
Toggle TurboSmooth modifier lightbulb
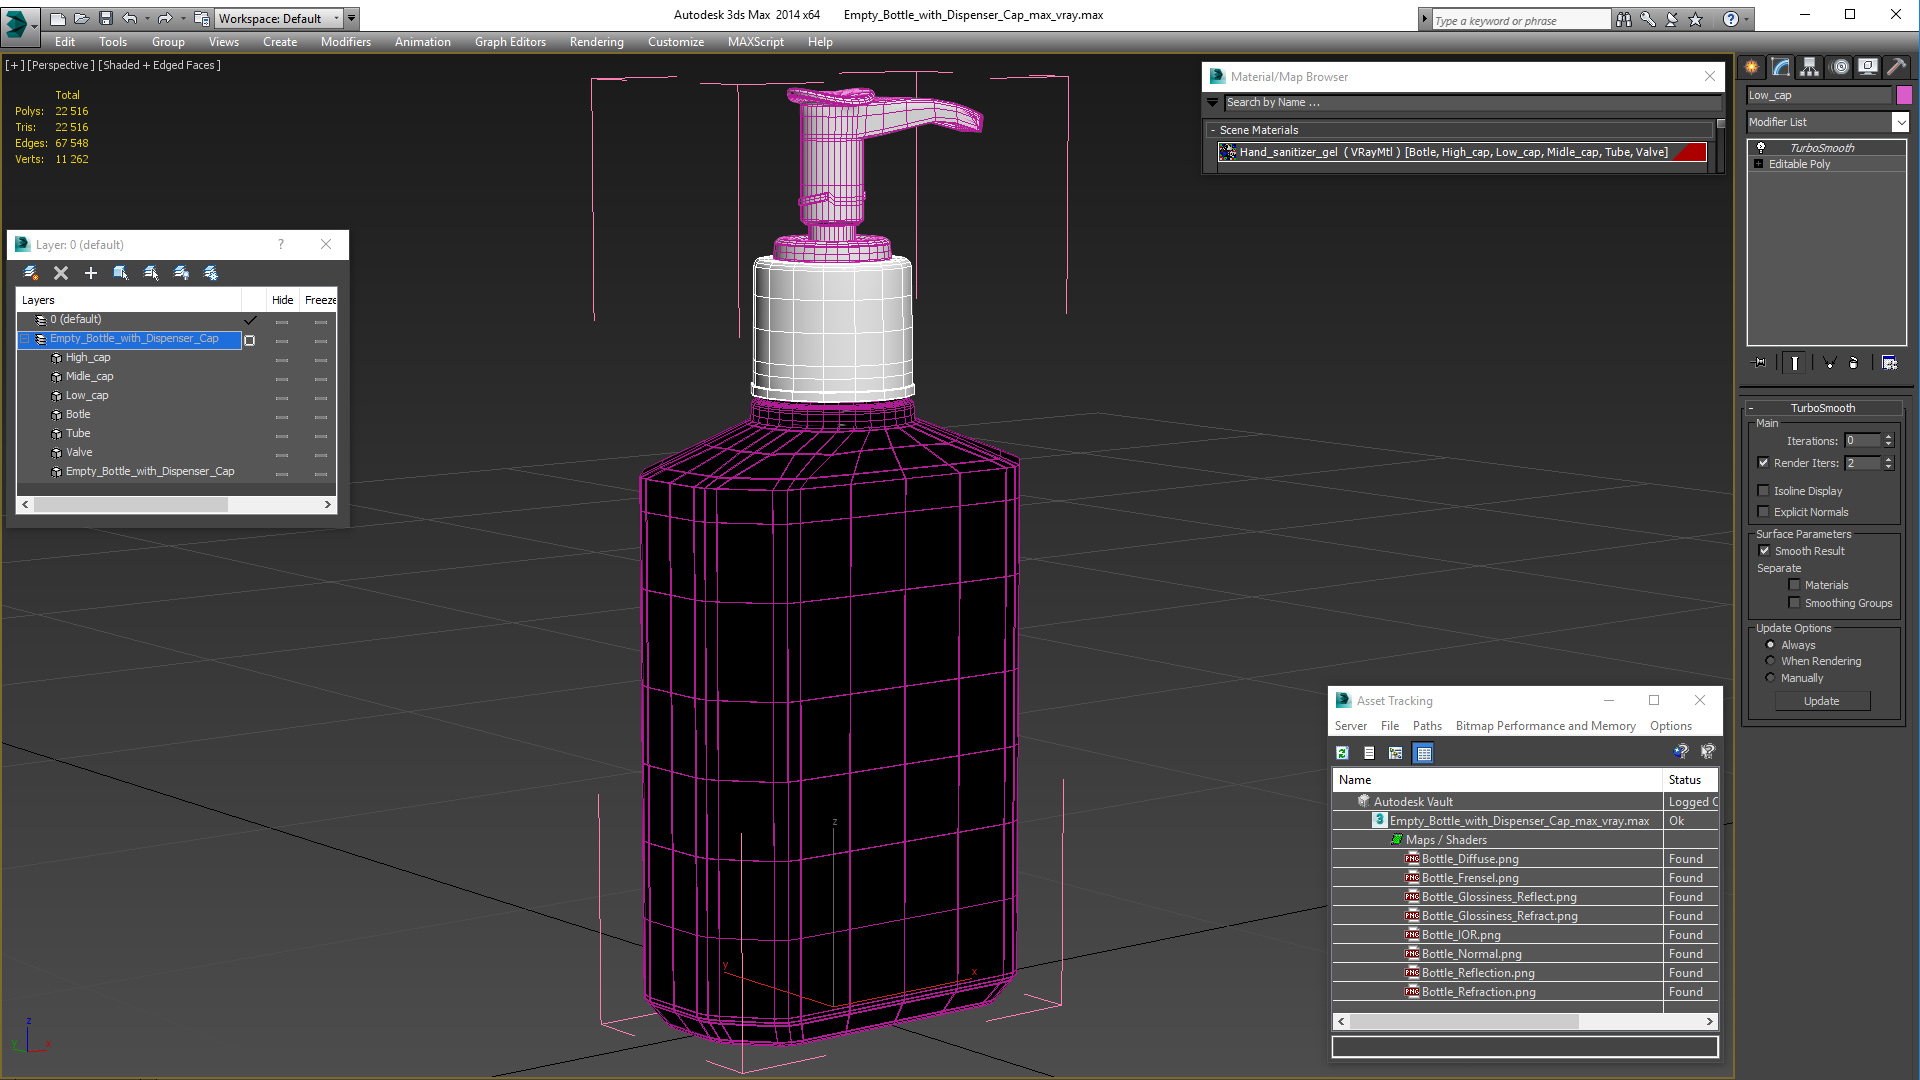[1761, 147]
